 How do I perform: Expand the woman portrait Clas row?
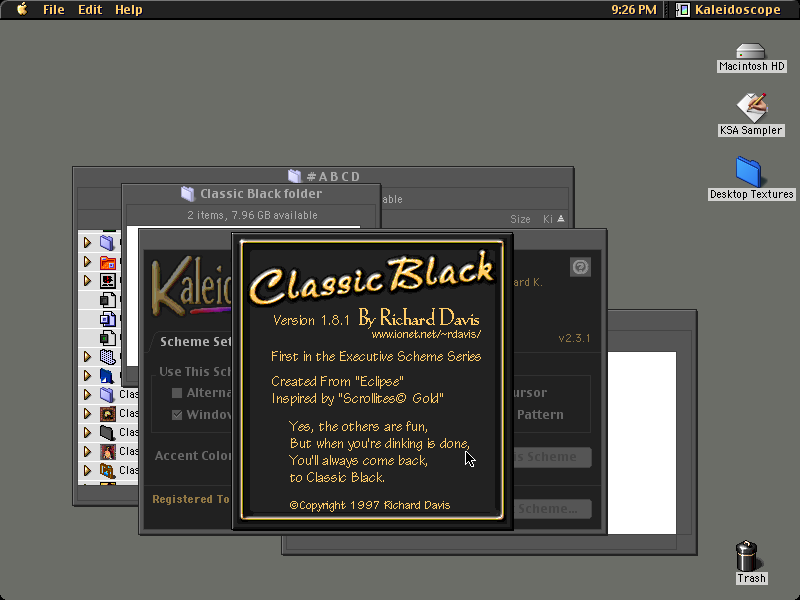click(87, 451)
